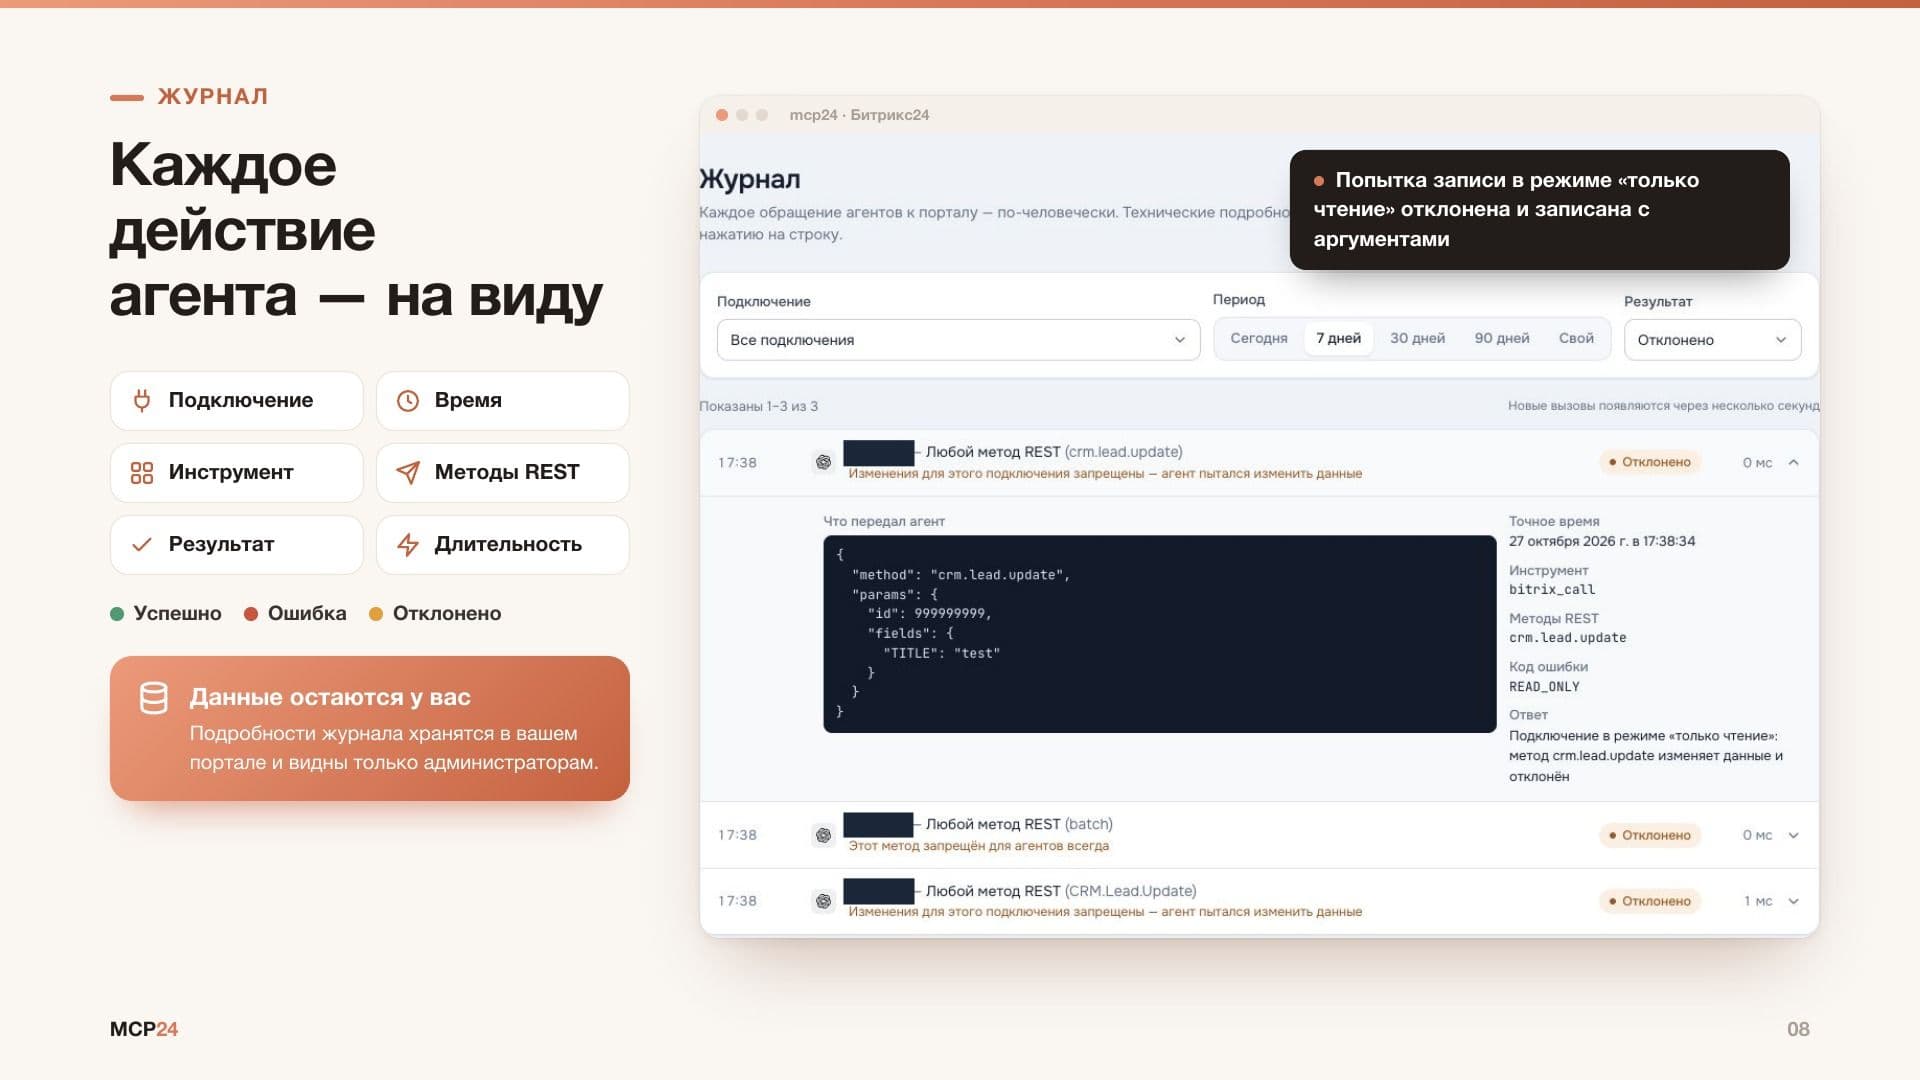Click the bitrix_call tool value
1920x1080 pixels.
point(1552,590)
